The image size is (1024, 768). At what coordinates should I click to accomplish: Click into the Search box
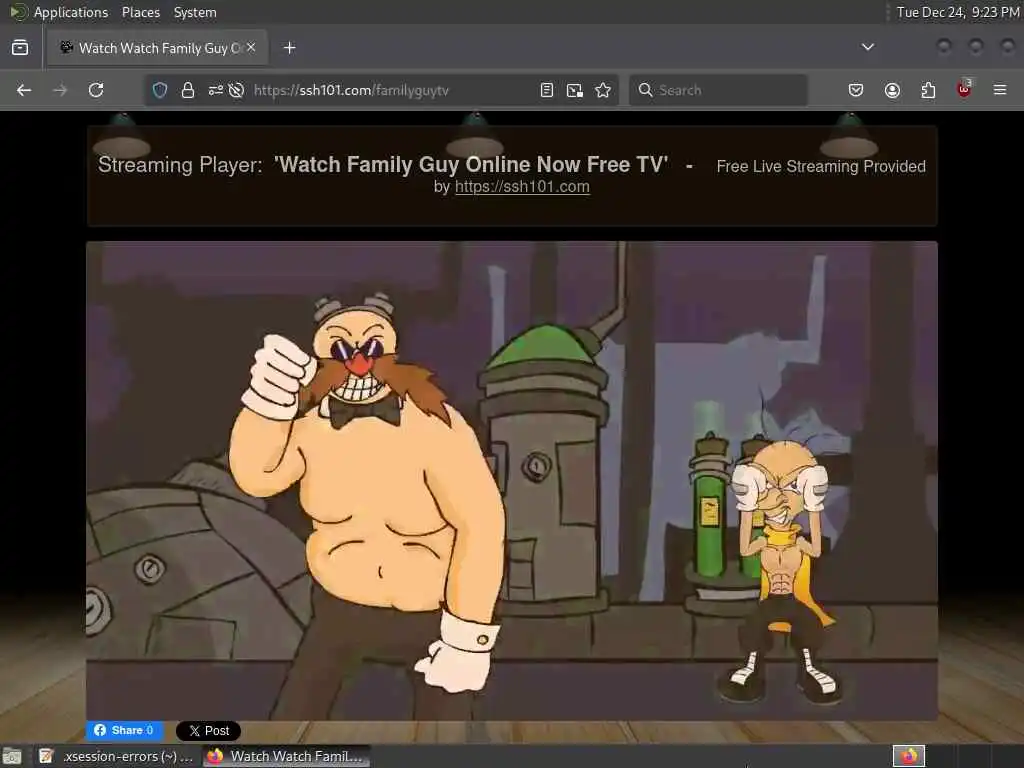718,90
